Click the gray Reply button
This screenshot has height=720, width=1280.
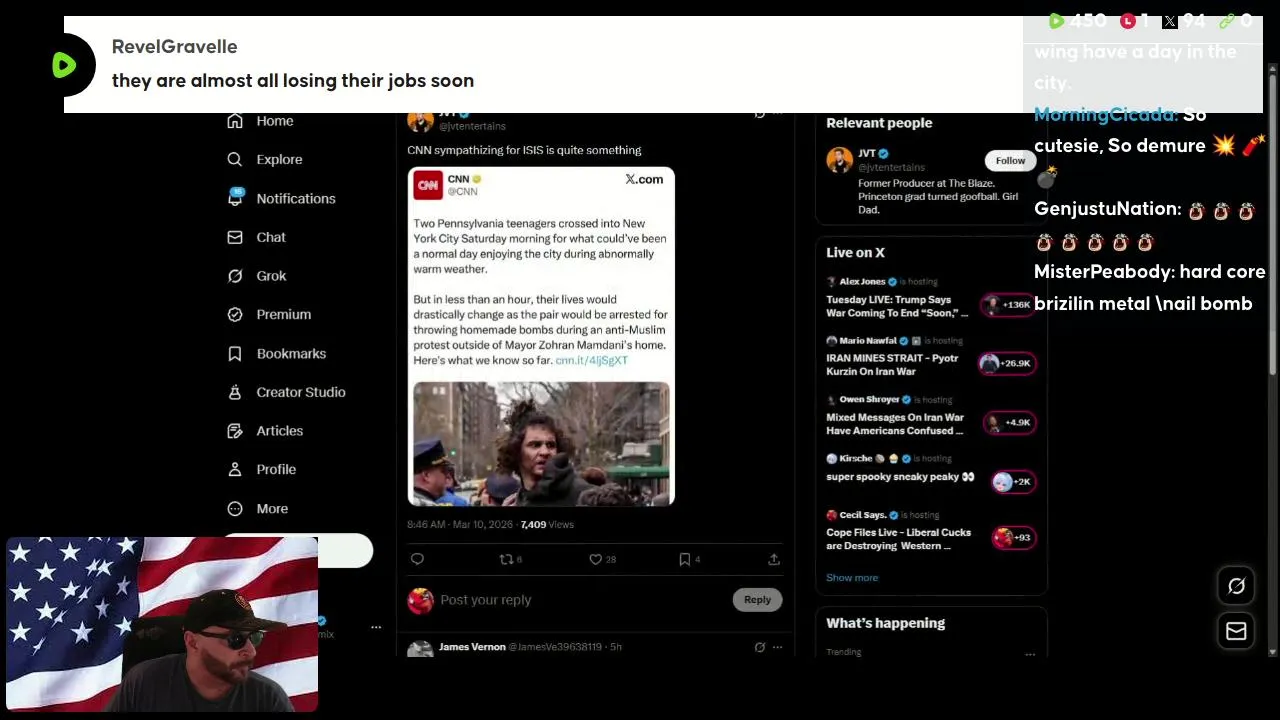tap(757, 599)
